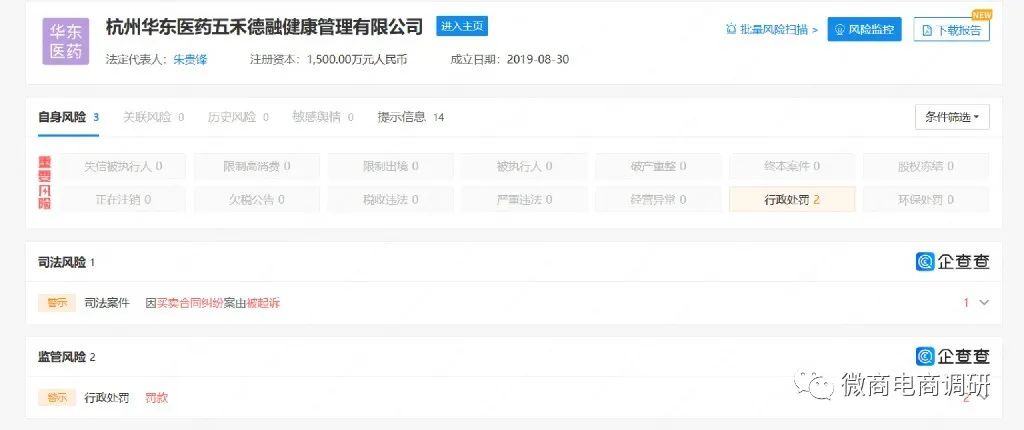Open the 条件筛选 dropdown
Screen dimensions: 1024x430
point(952,118)
